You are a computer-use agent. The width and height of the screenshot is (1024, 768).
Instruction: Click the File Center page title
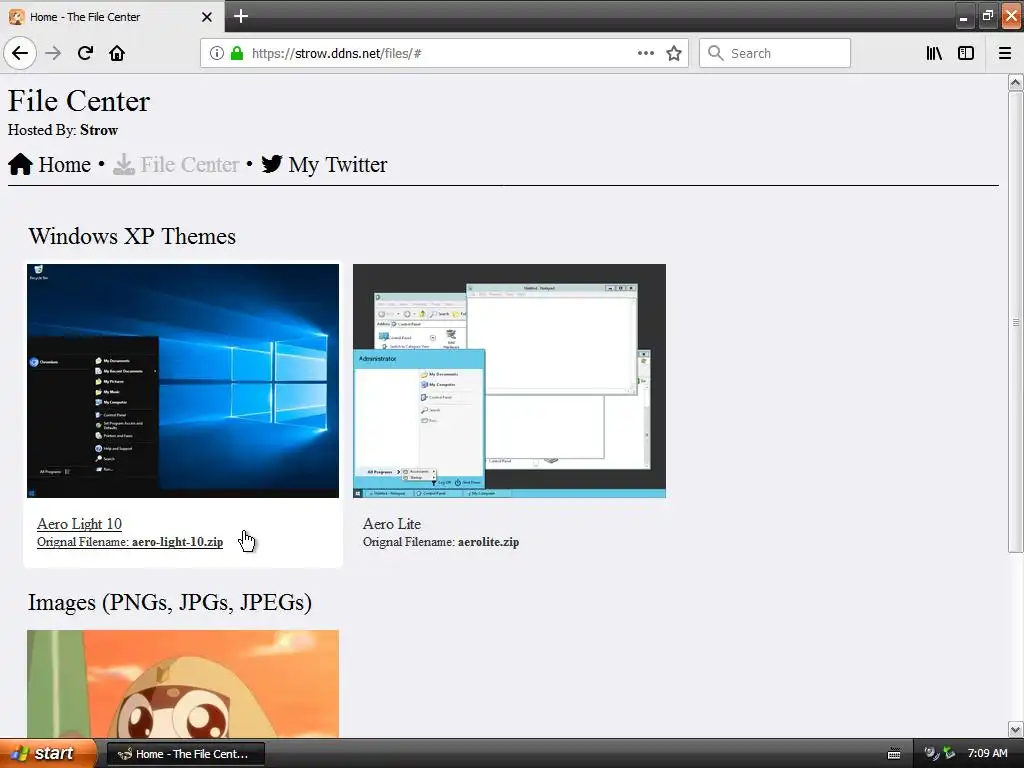[x=79, y=101]
